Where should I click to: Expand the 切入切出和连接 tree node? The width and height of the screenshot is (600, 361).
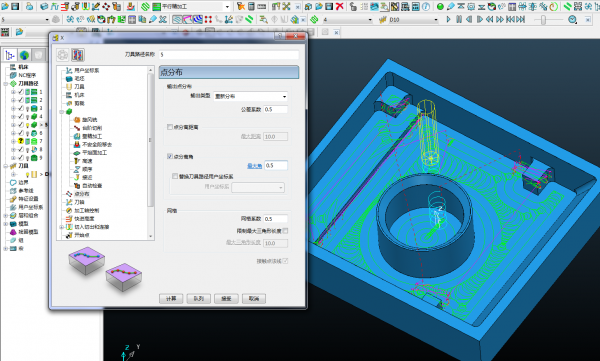62,227
